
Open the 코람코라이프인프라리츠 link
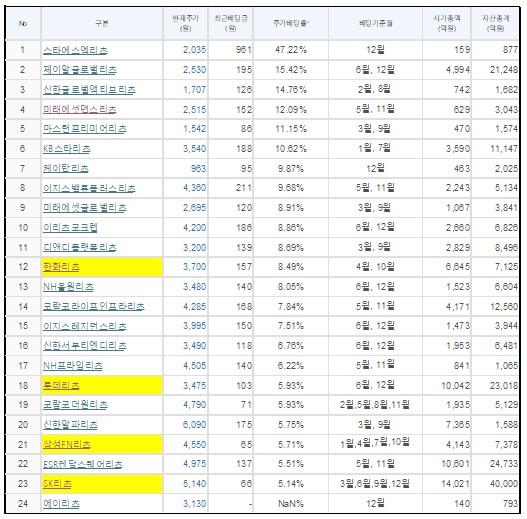tap(94, 307)
